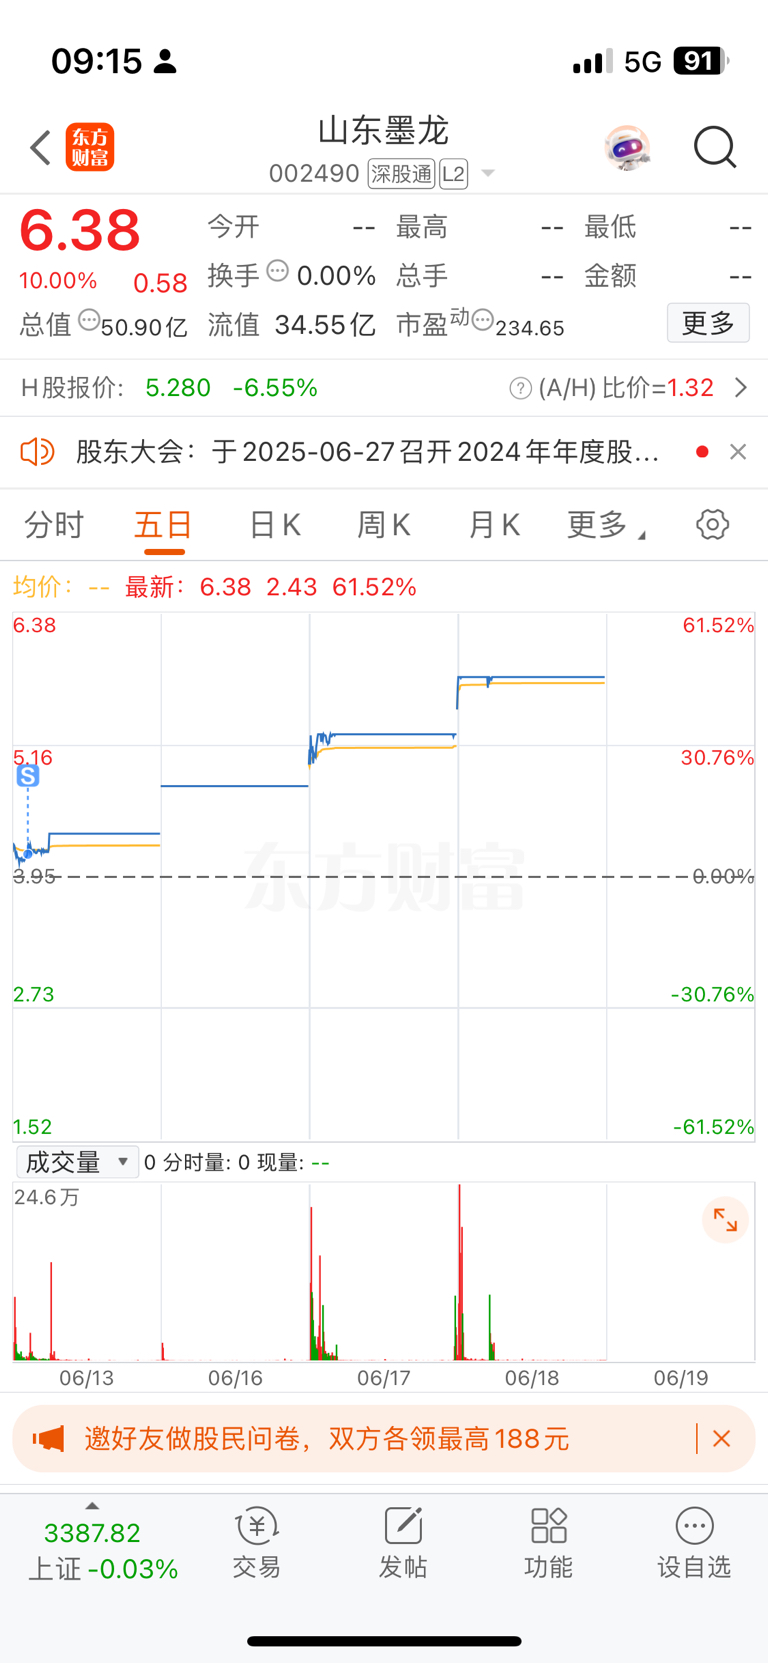Expand stock code dropdown arrow

point(488,173)
